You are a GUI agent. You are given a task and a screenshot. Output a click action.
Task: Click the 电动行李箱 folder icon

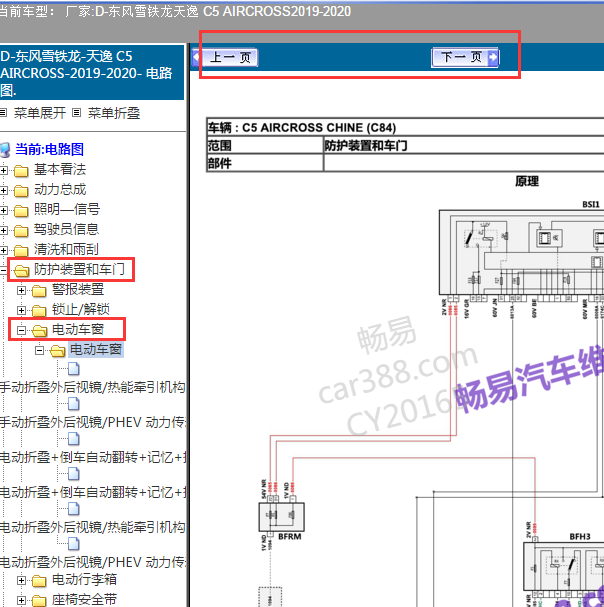click(39, 581)
